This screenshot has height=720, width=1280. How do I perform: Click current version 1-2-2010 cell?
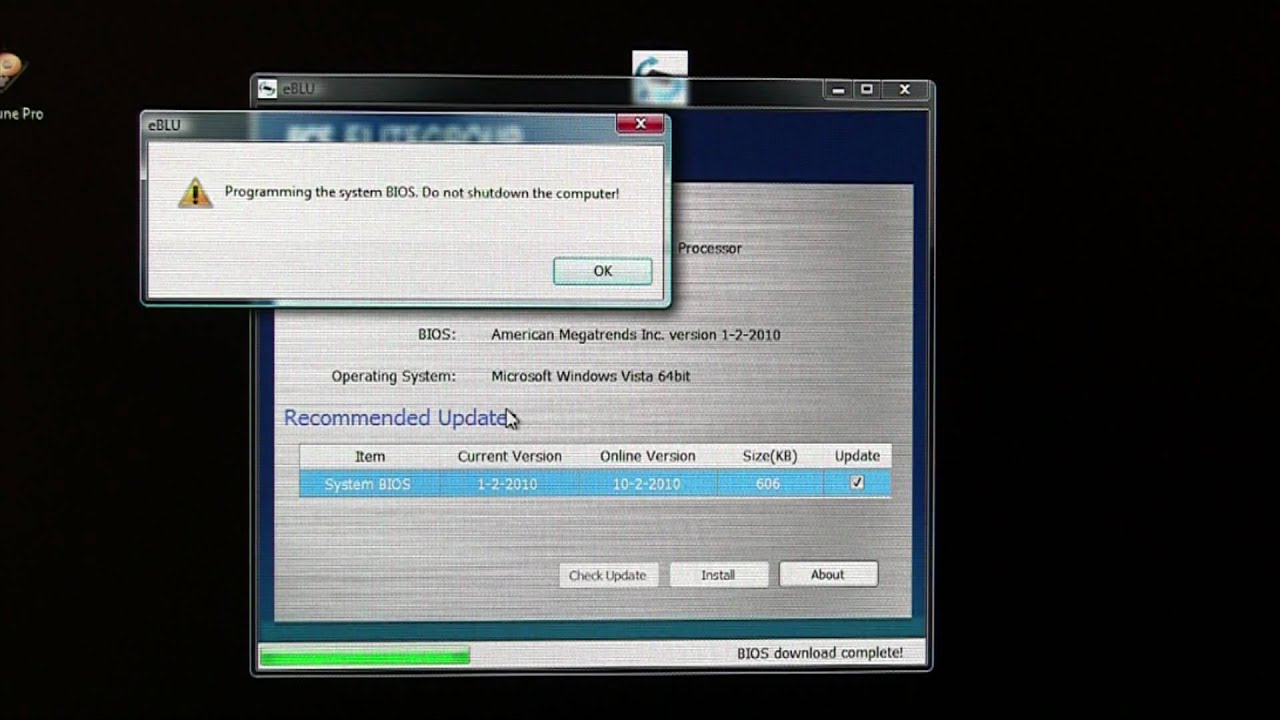tap(507, 484)
